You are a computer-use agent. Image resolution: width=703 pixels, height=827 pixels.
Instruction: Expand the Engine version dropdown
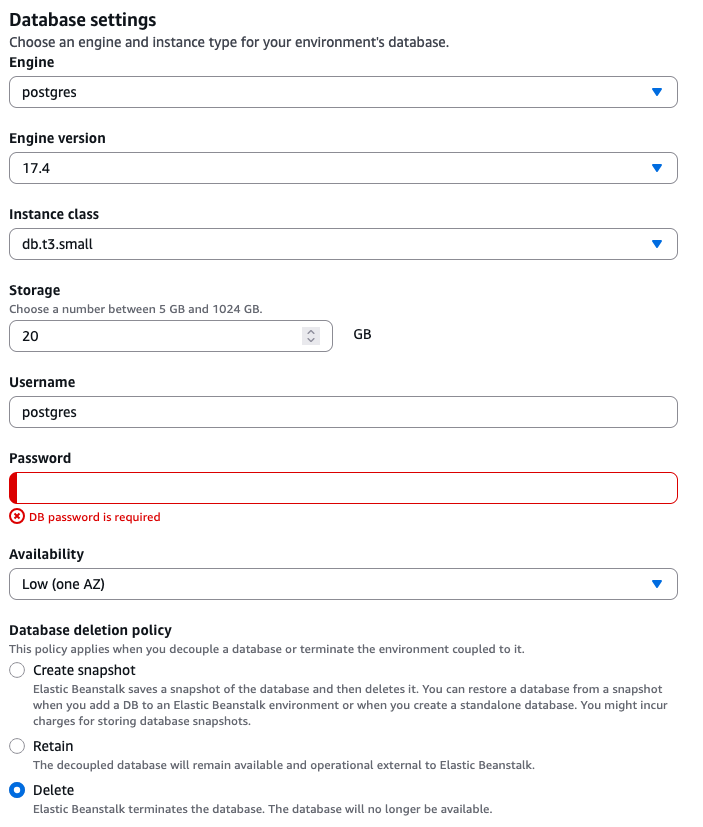coord(330,168)
